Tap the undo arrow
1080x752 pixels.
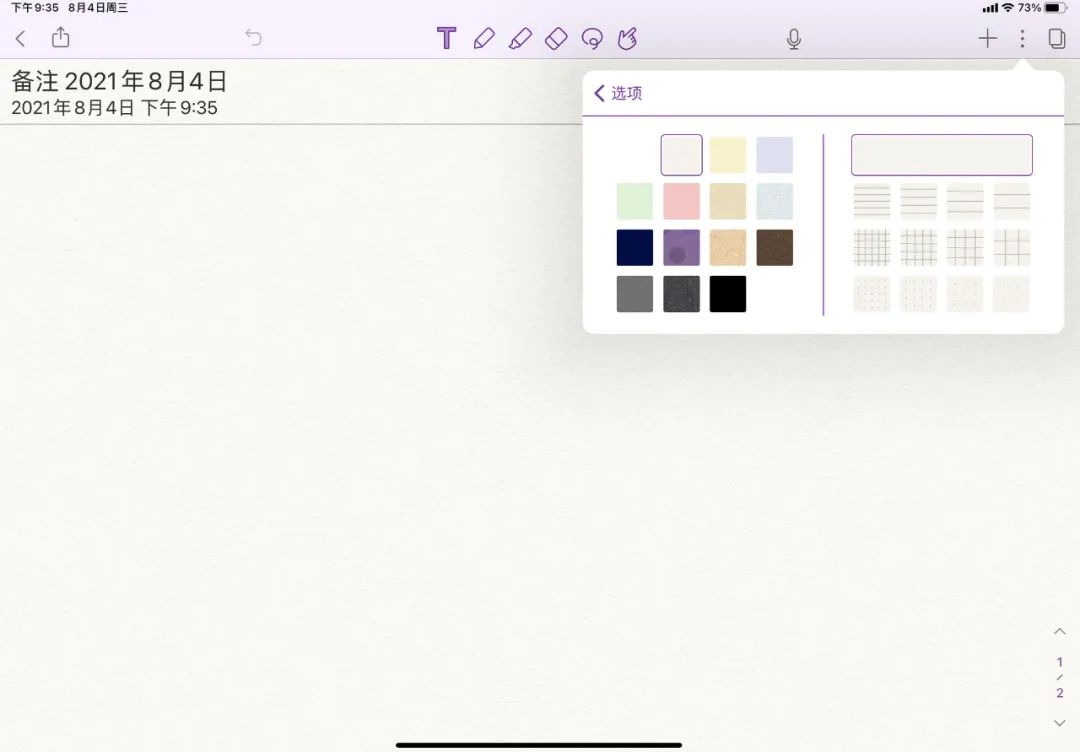point(254,38)
